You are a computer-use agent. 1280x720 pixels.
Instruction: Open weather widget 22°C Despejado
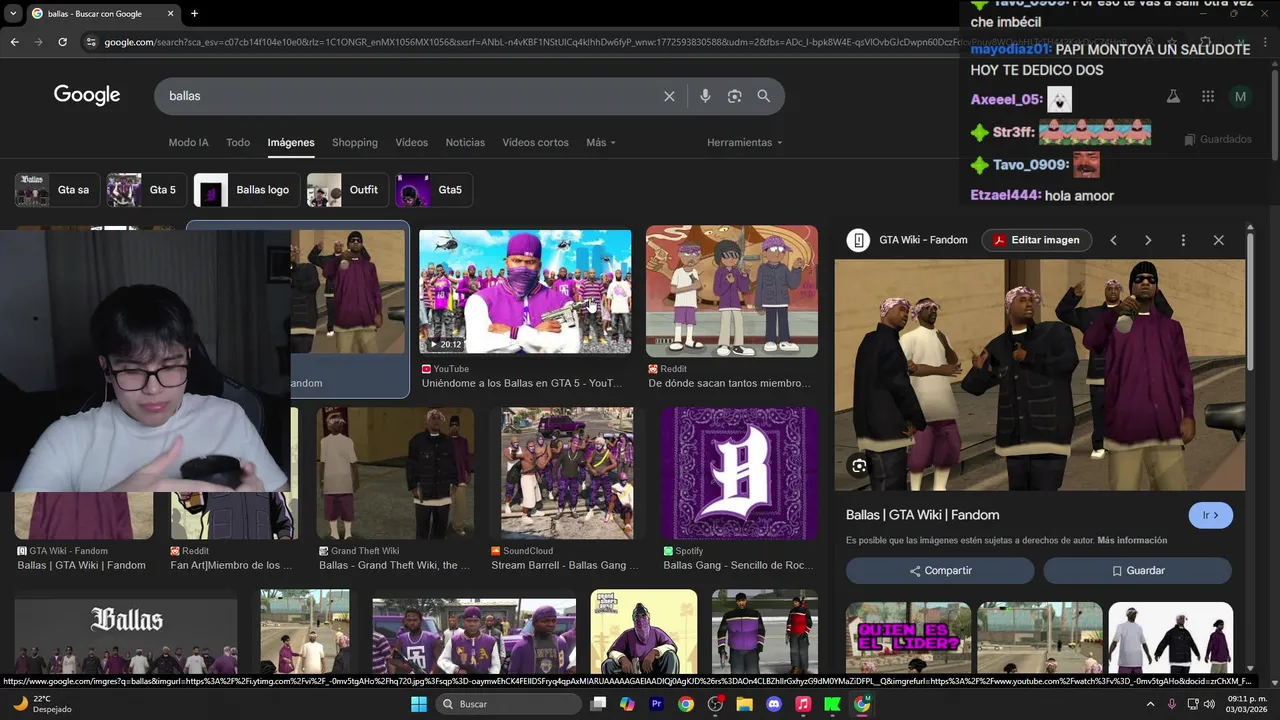[x=42, y=704]
